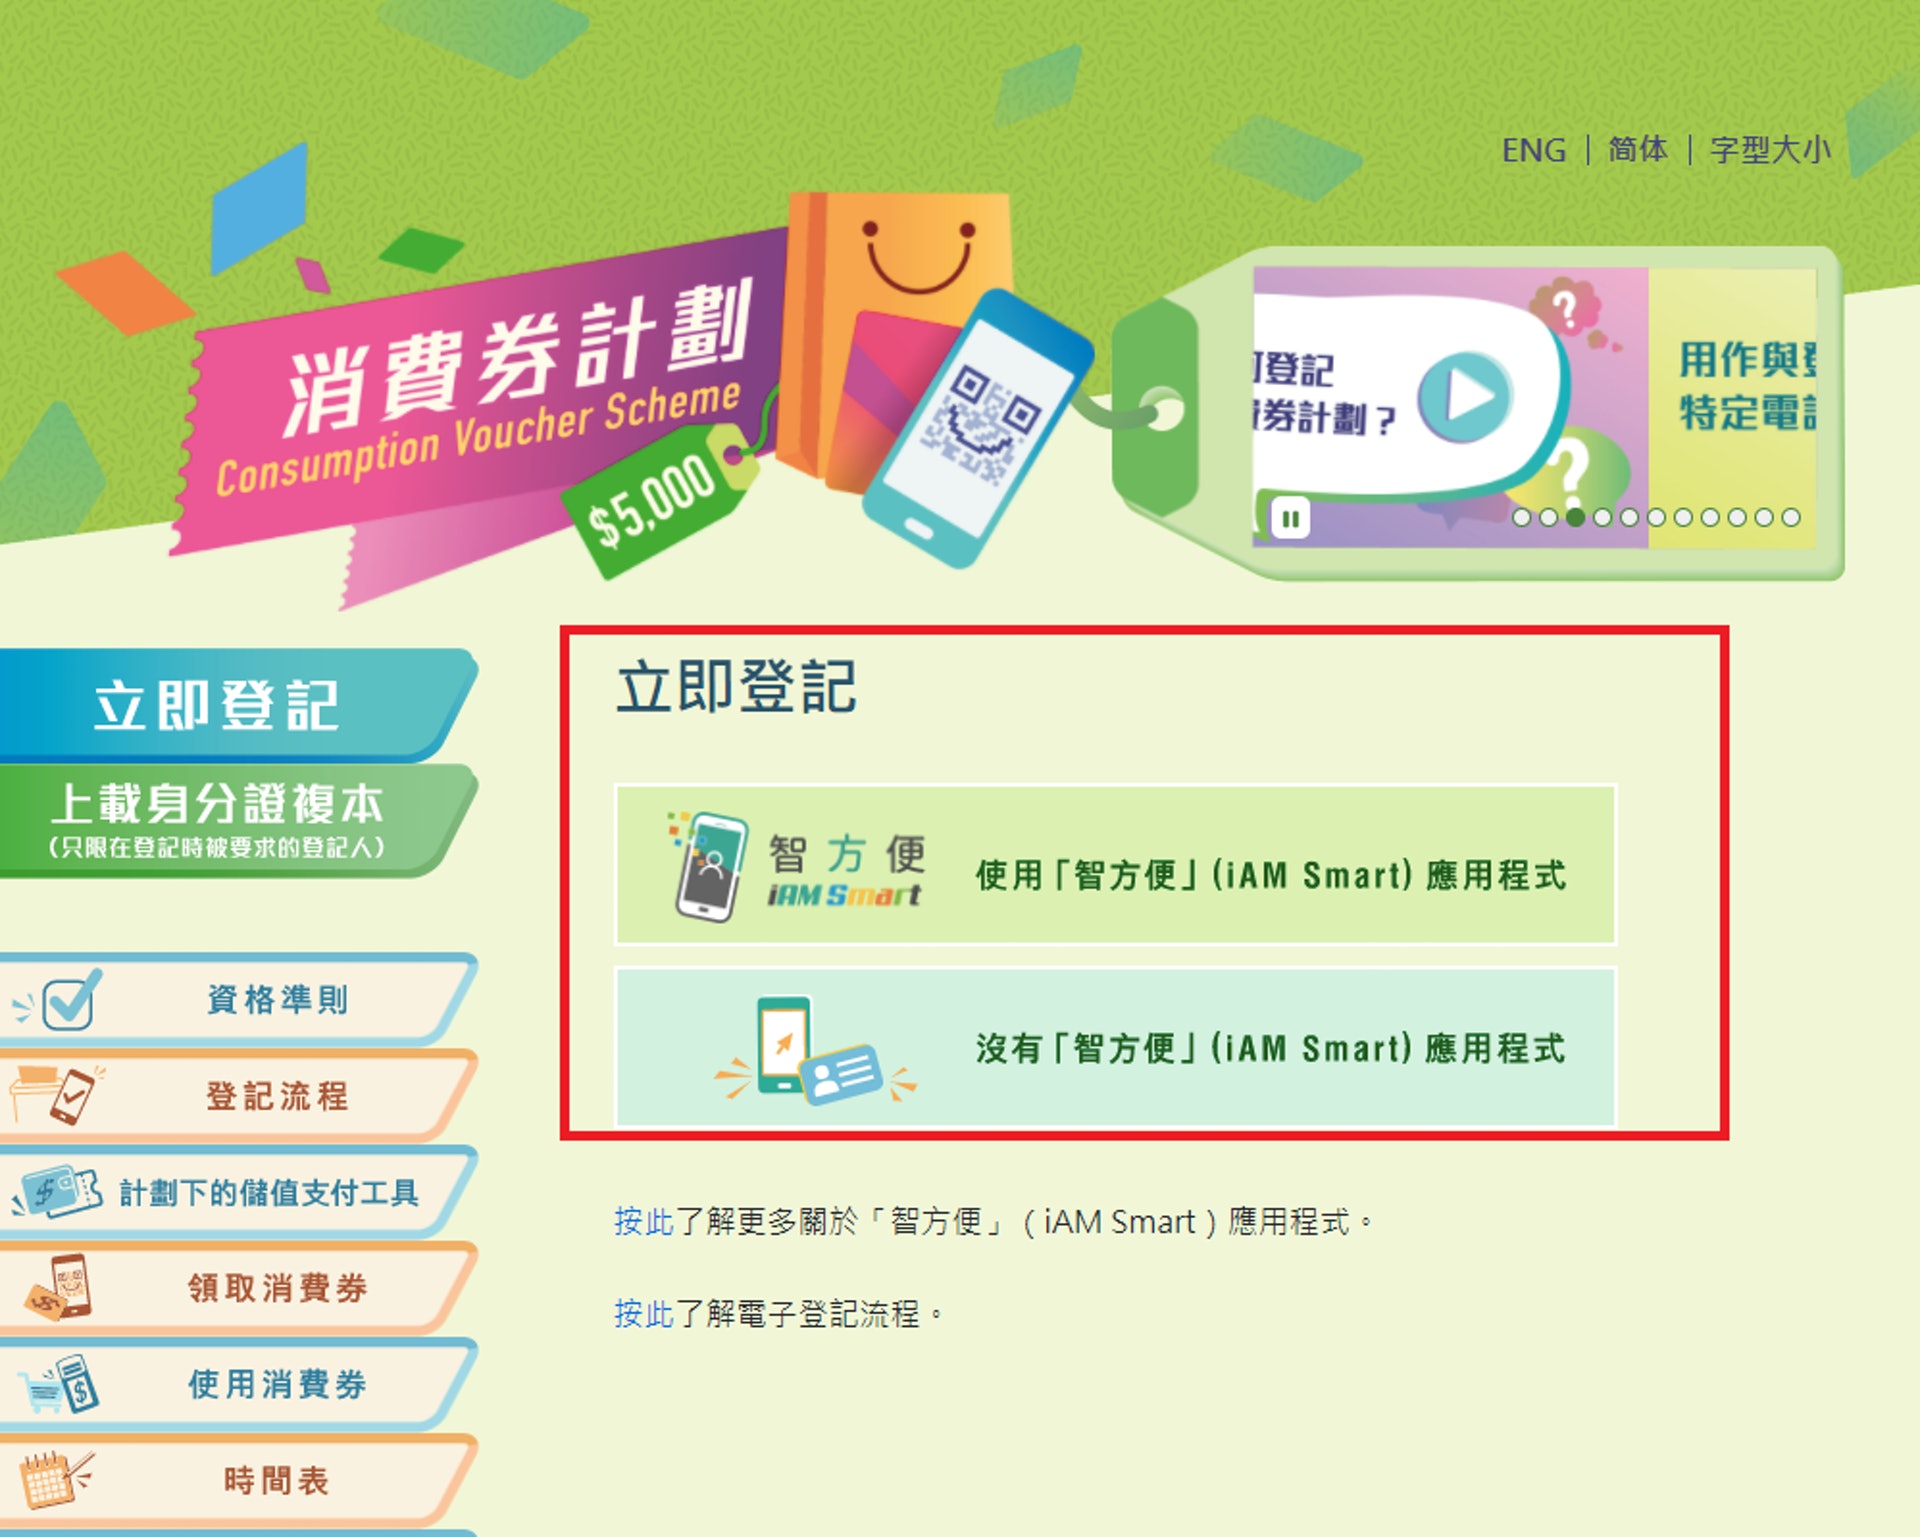Switch language to ENG
Image resolution: width=1920 pixels, height=1537 pixels.
(x=1534, y=150)
